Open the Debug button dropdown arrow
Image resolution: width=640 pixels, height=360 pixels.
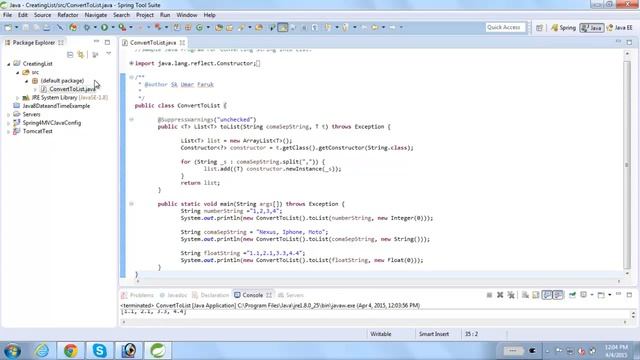coord(95,27)
